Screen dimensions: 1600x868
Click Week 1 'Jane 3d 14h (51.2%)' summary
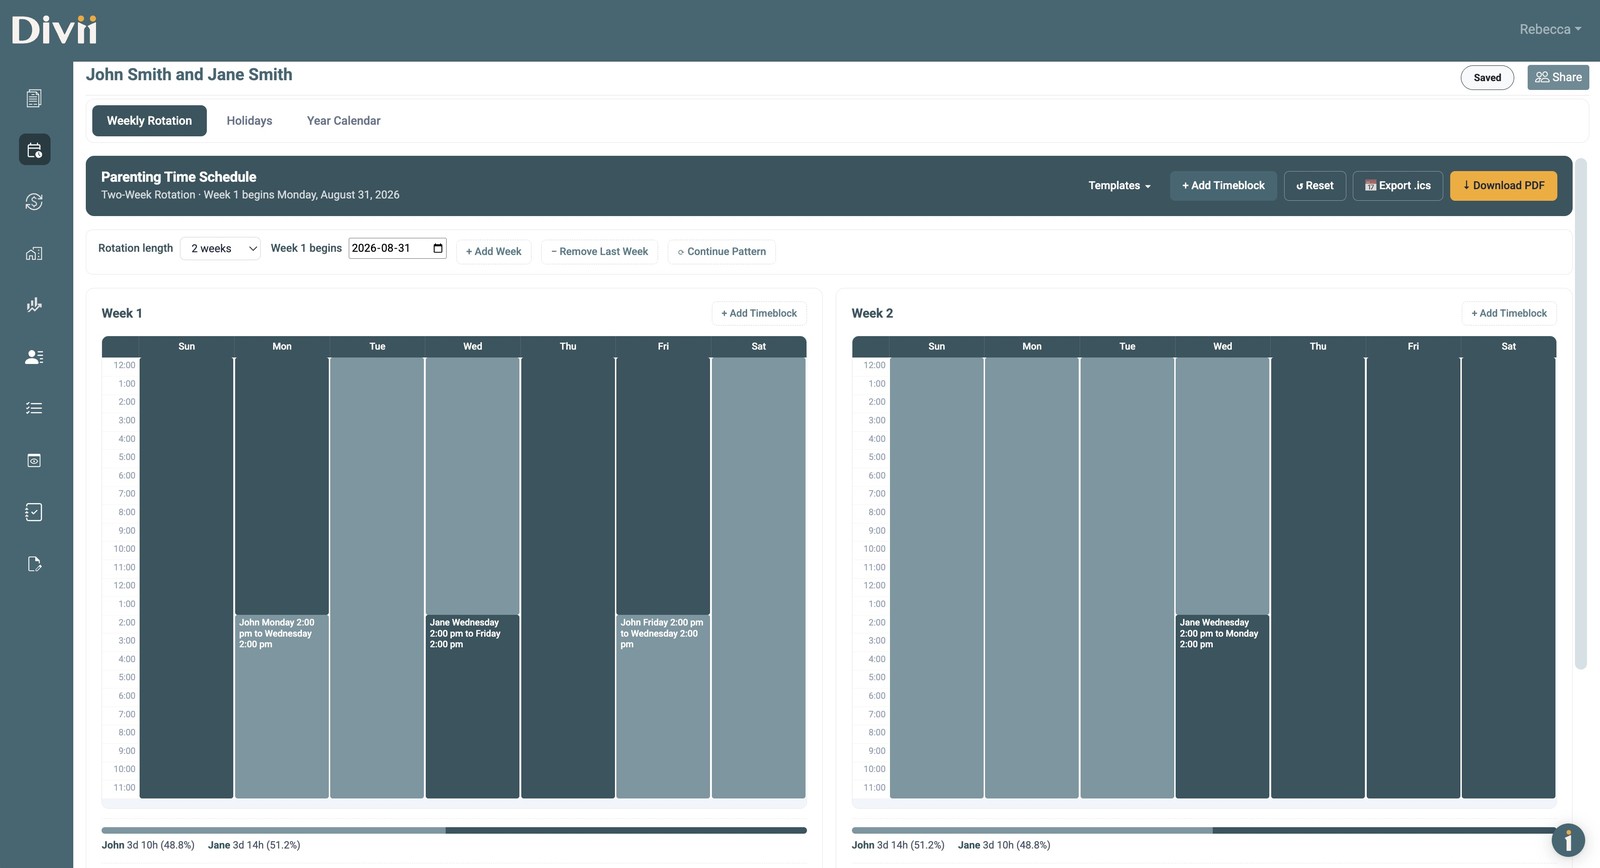(x=254, y=845)
